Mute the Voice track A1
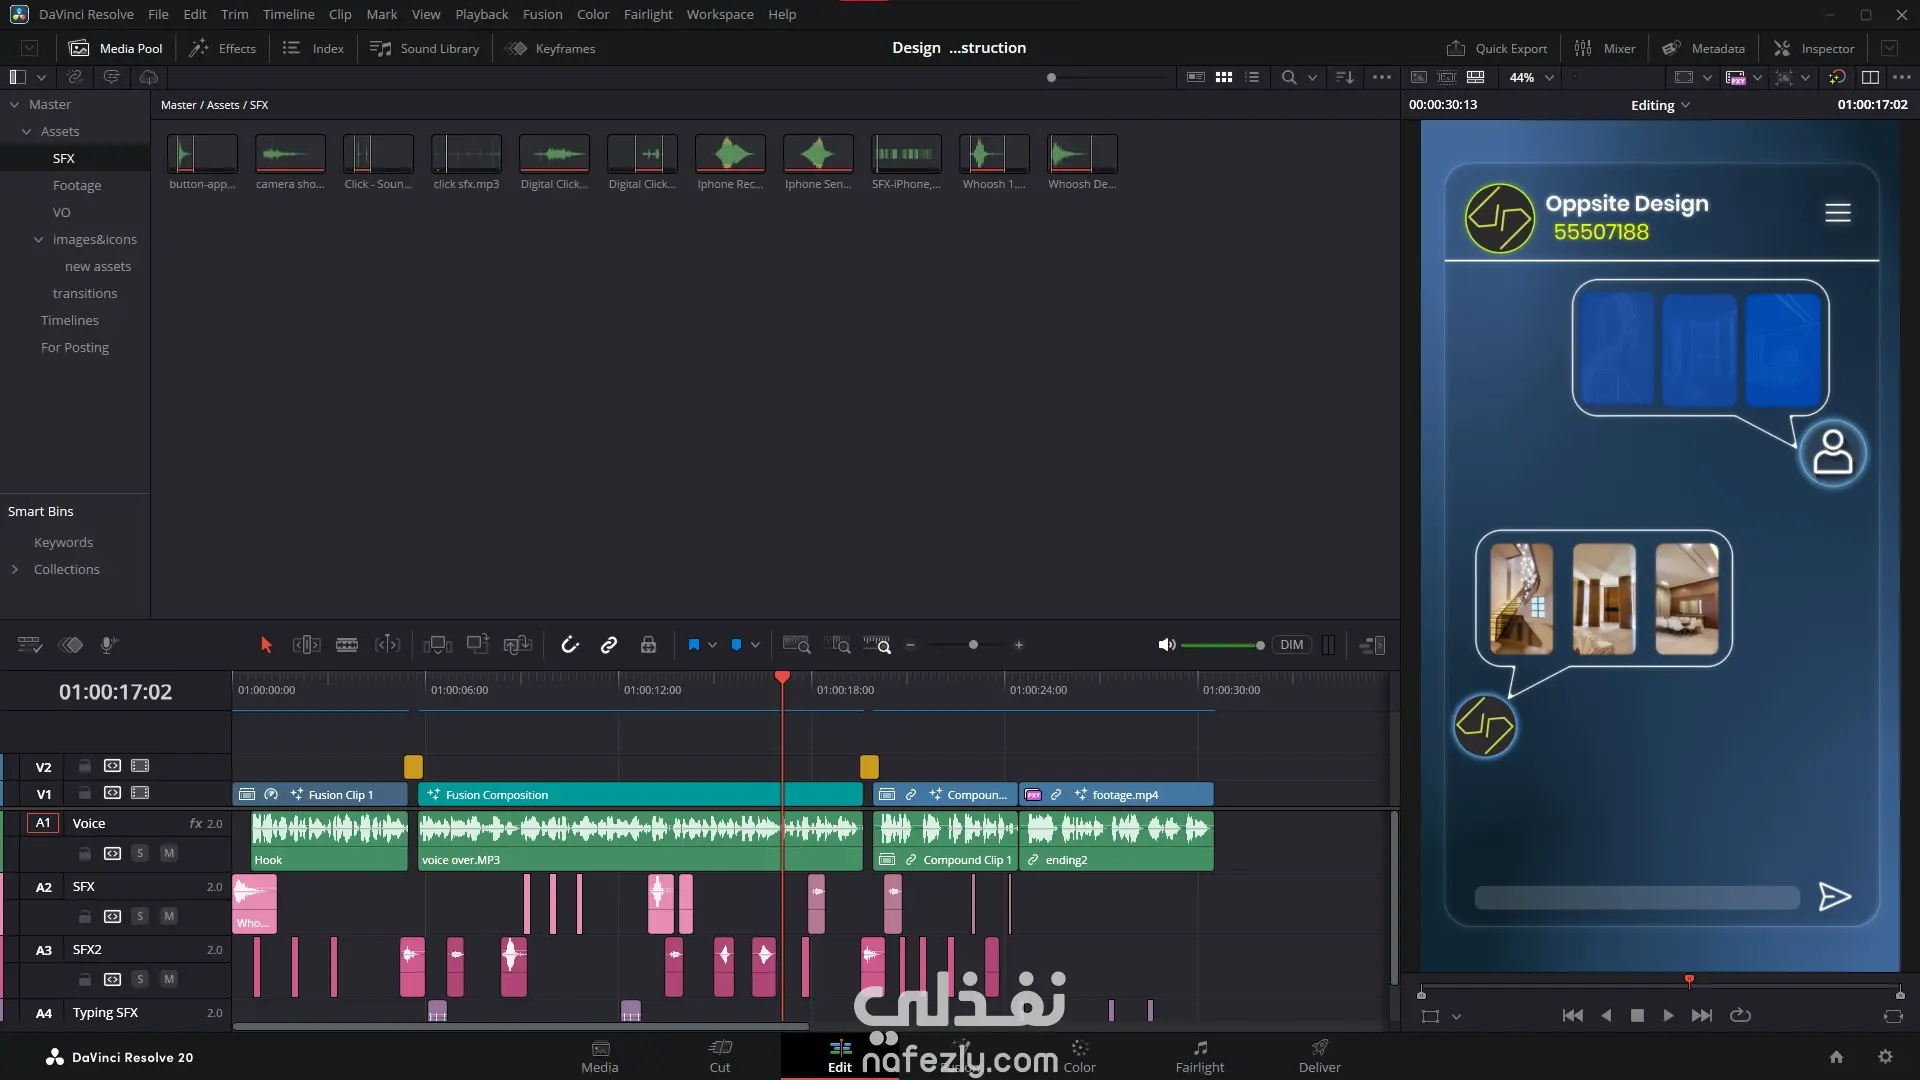1920x1080 pixels. pyautogui.click(x=169, y=853)
